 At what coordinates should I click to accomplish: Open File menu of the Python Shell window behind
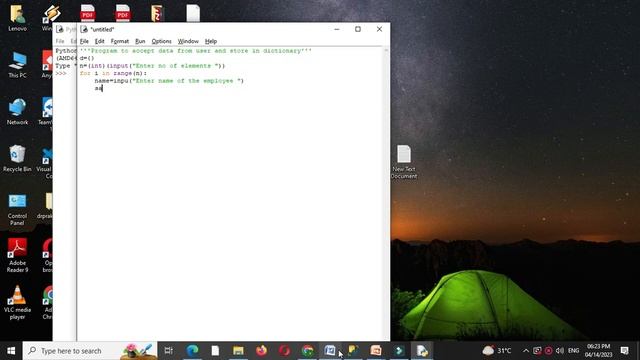60,41
